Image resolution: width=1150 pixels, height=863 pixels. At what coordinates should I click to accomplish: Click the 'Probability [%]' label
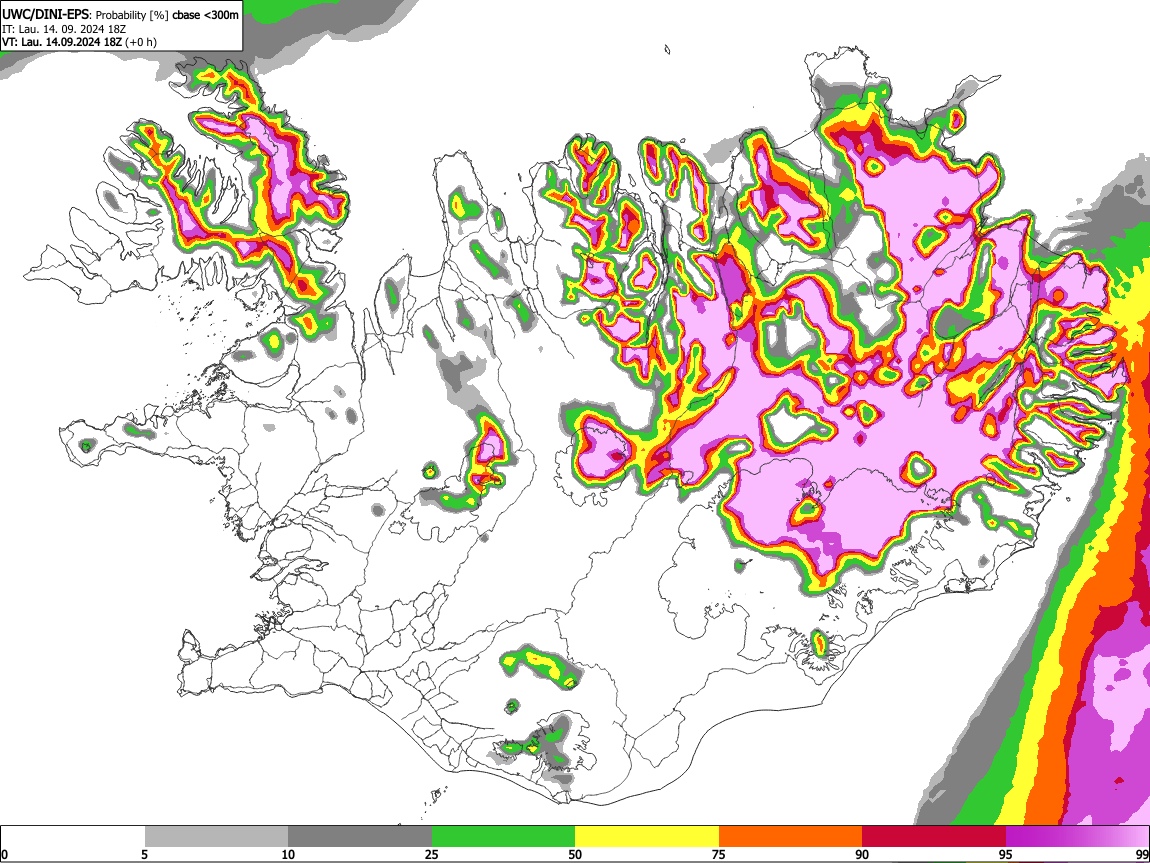tap(132, 15)
